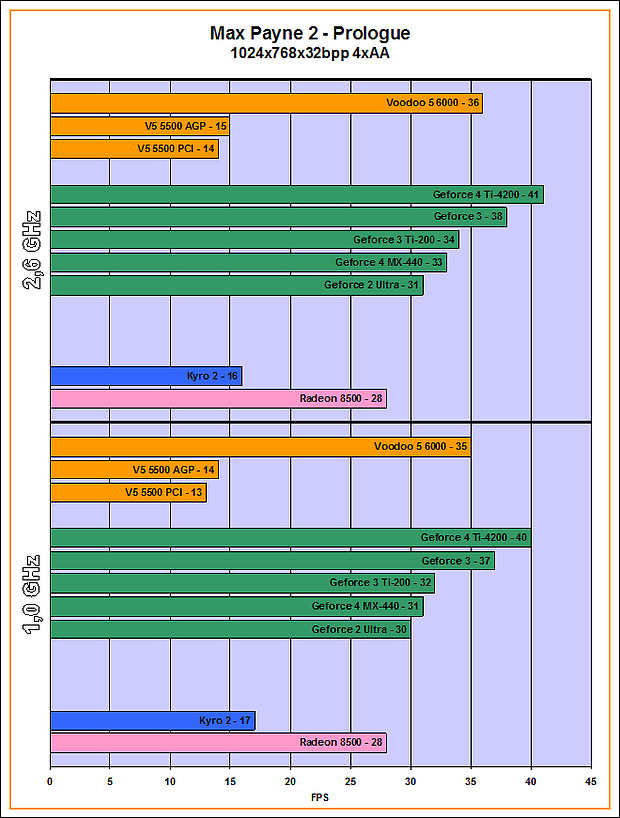Click the V5 5500 PCI - 14 orange bar

click(134, 149)
